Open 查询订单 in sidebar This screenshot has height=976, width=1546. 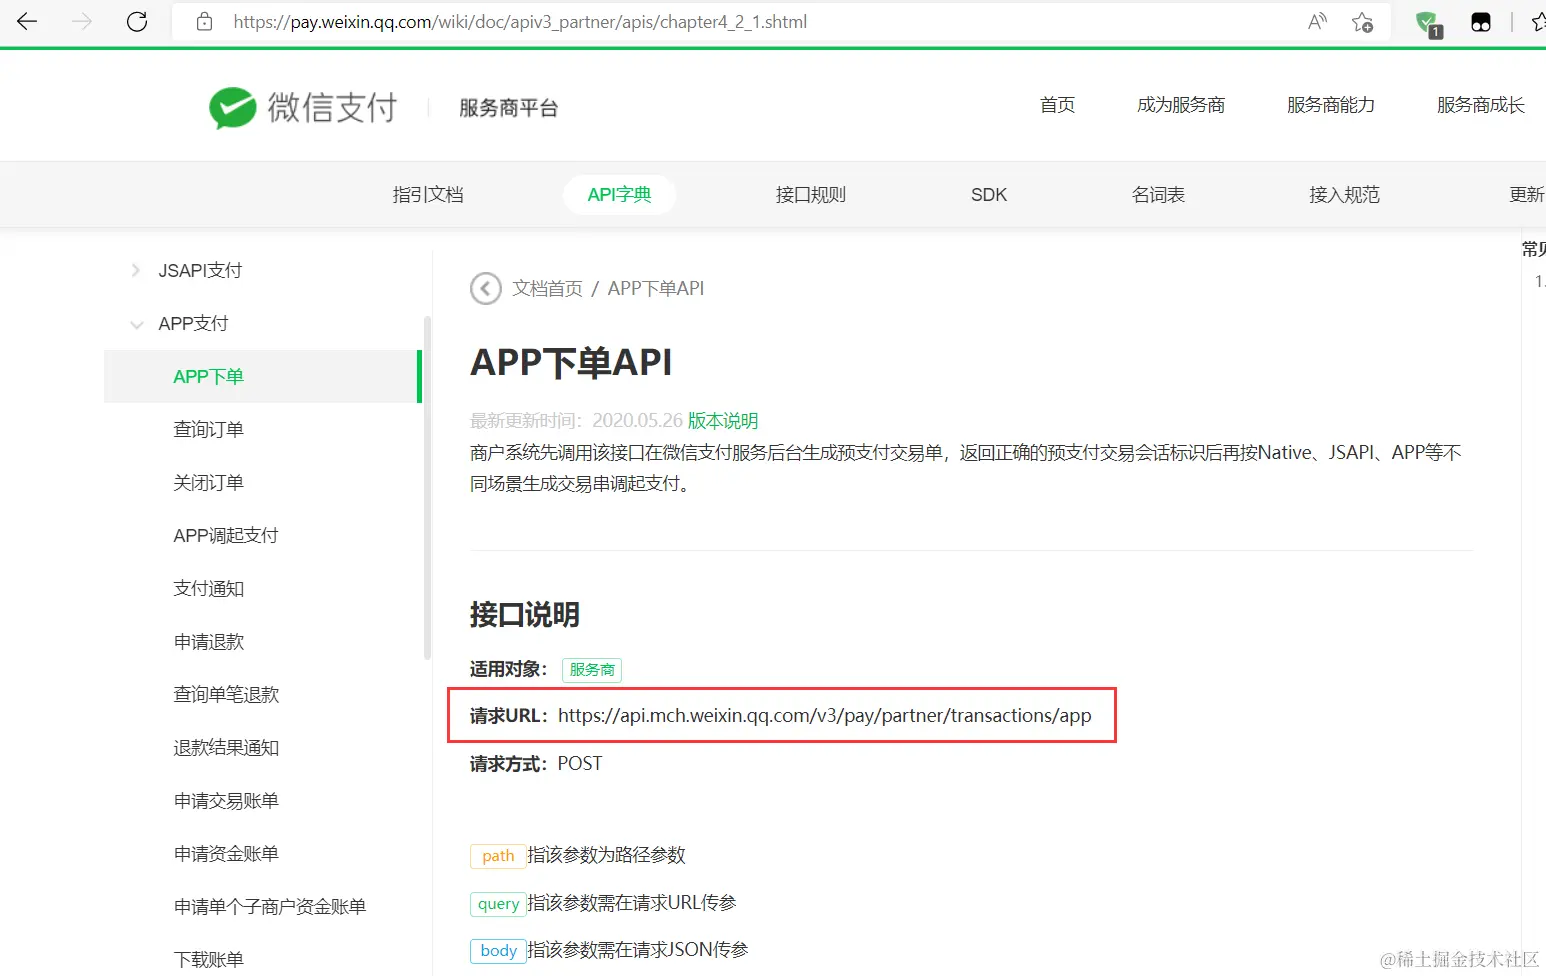(x=208, y=429)
